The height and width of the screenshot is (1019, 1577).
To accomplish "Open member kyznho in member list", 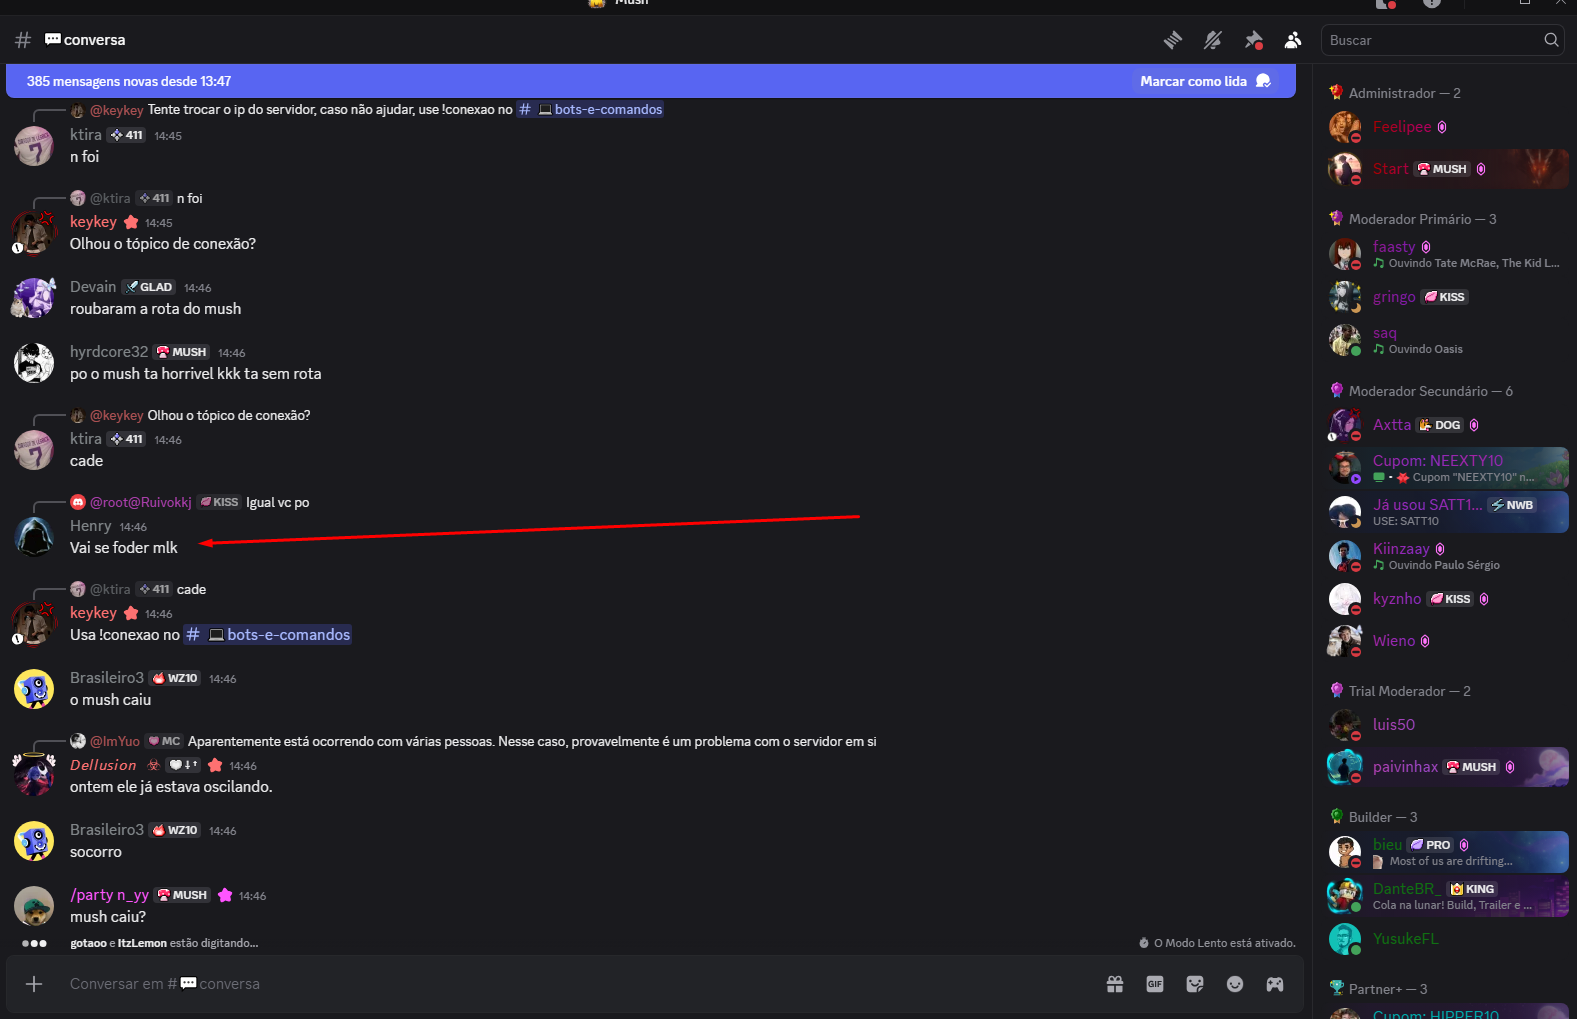I will (1447, 599).
